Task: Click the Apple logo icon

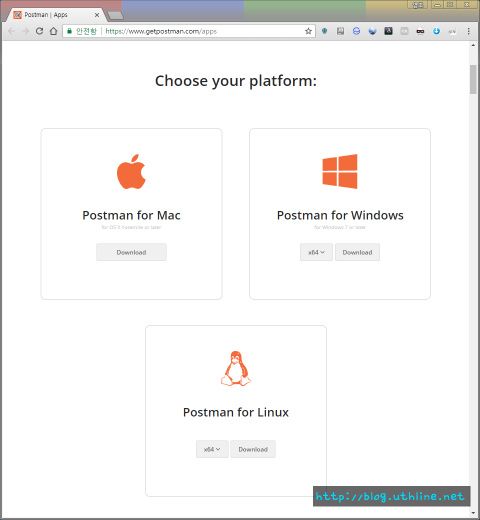Action: click(x=131, y=171)
